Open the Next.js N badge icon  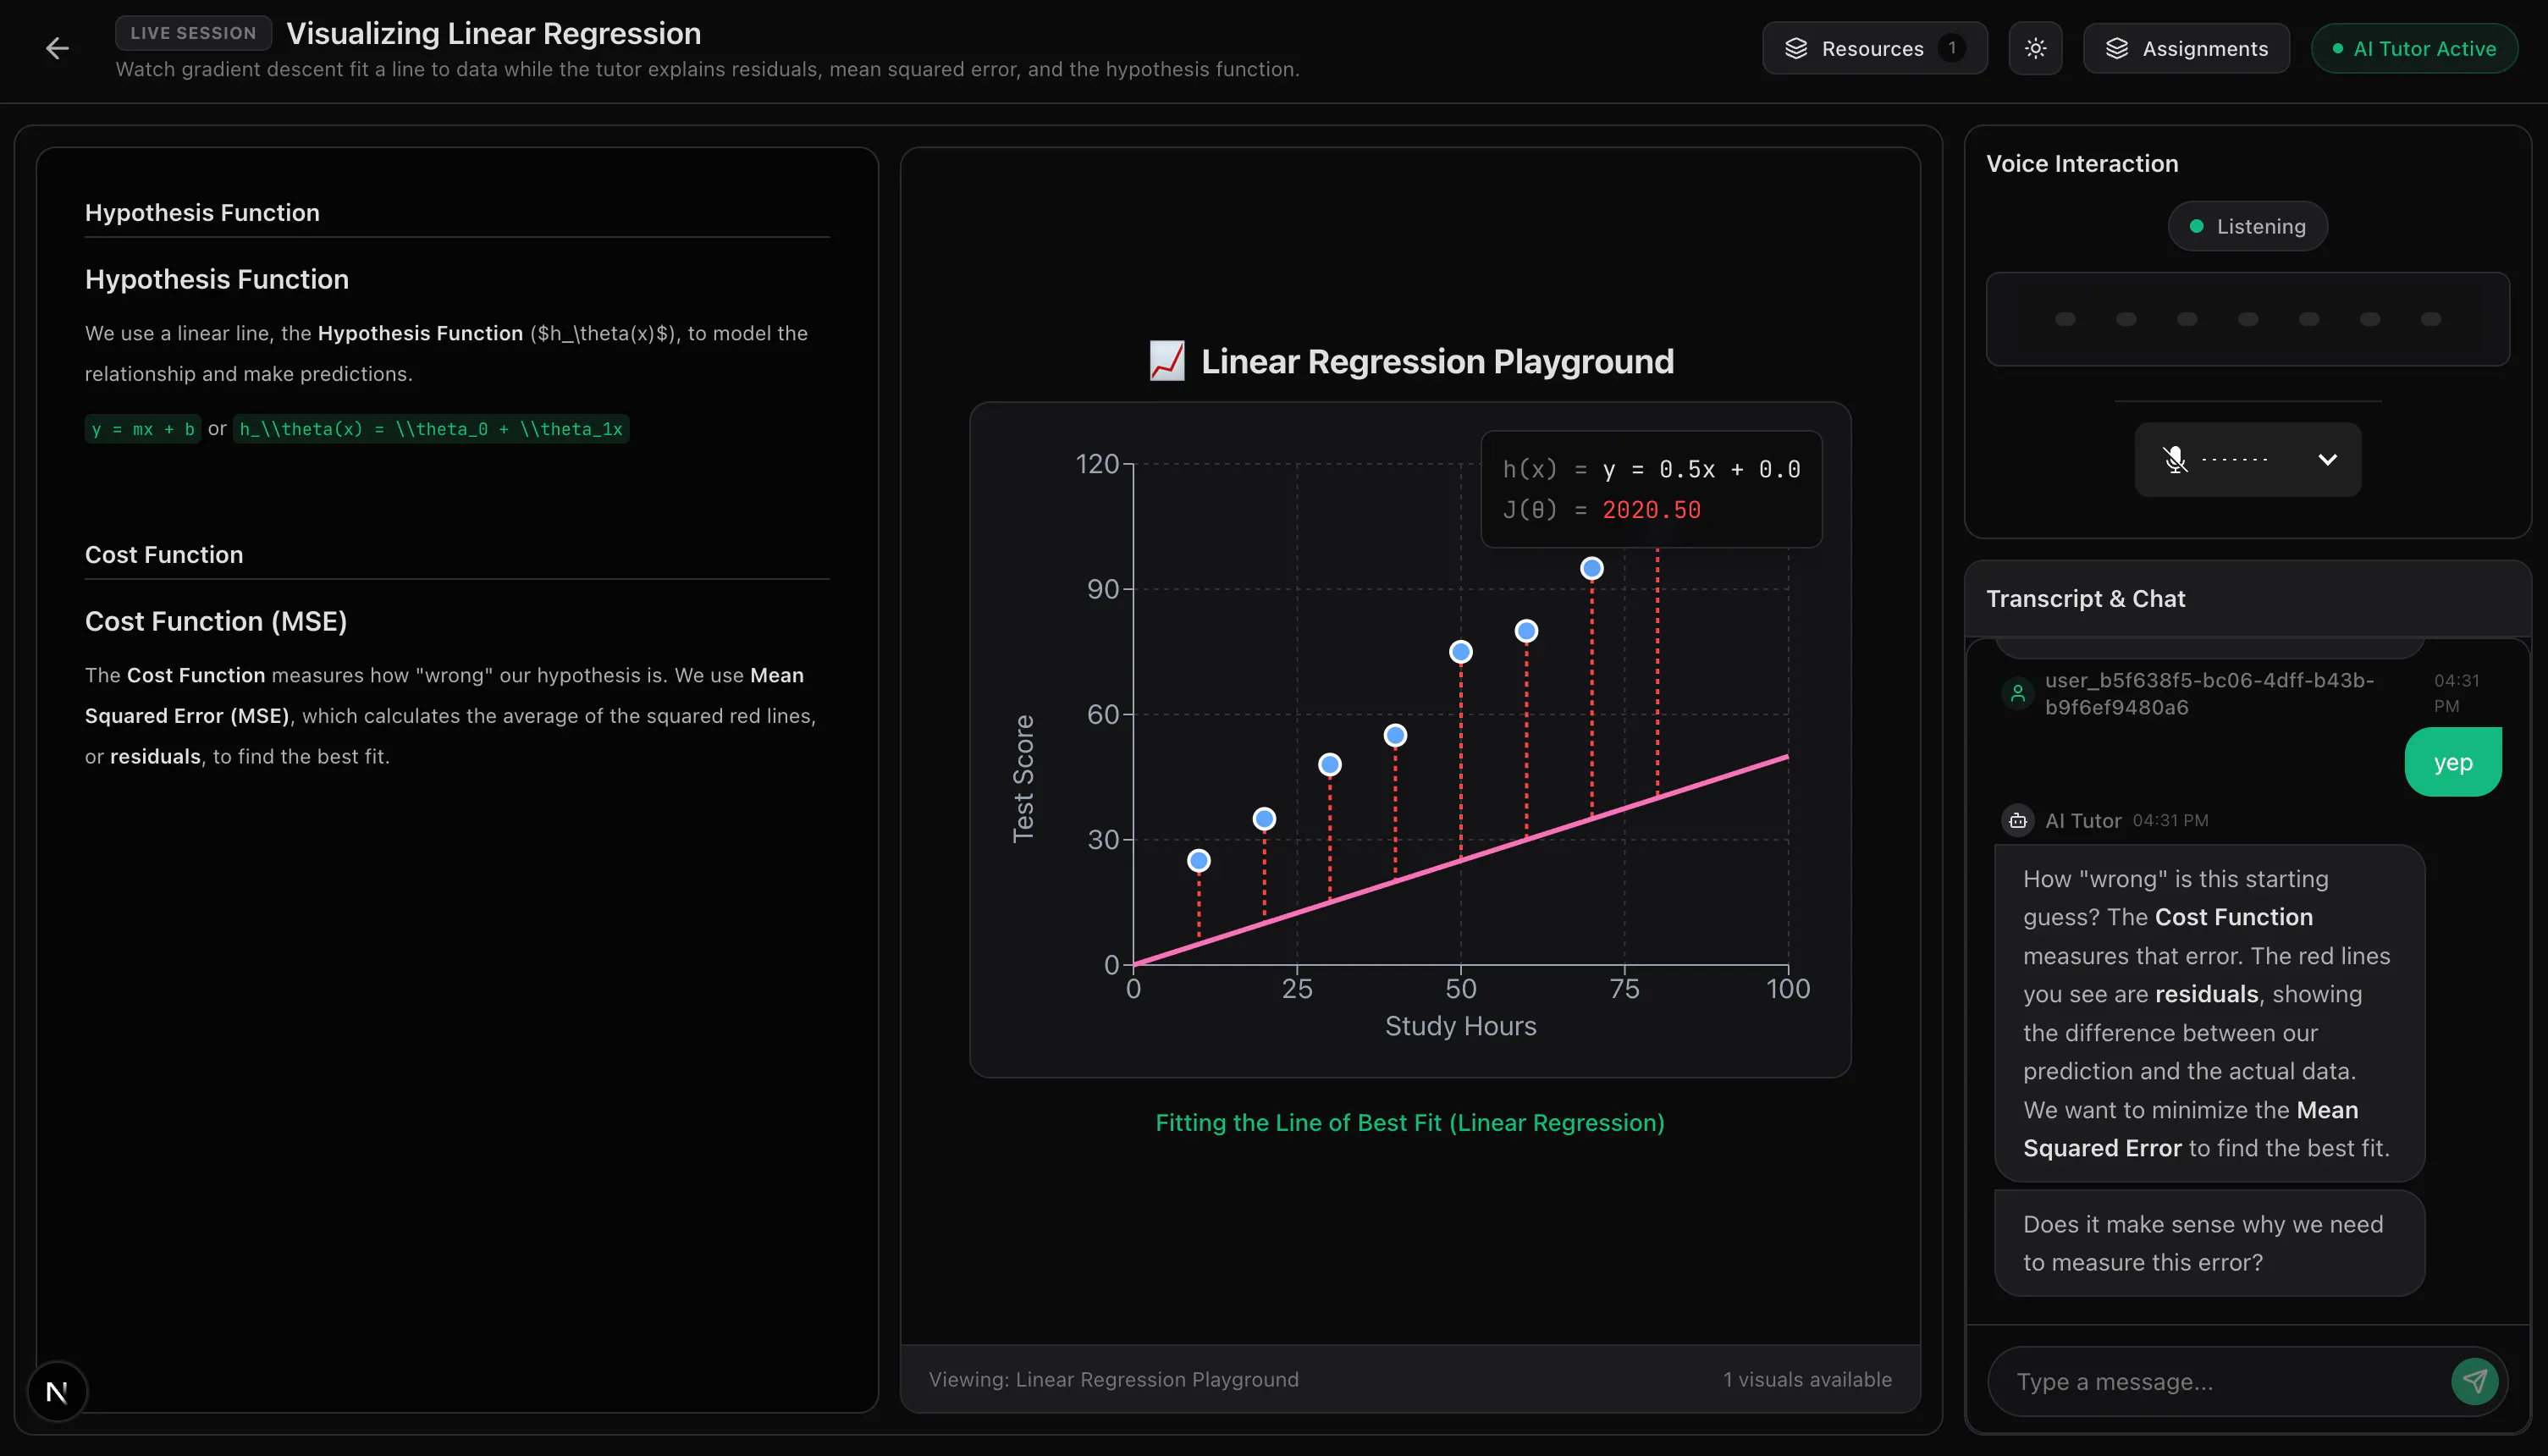click(57, 1391)
